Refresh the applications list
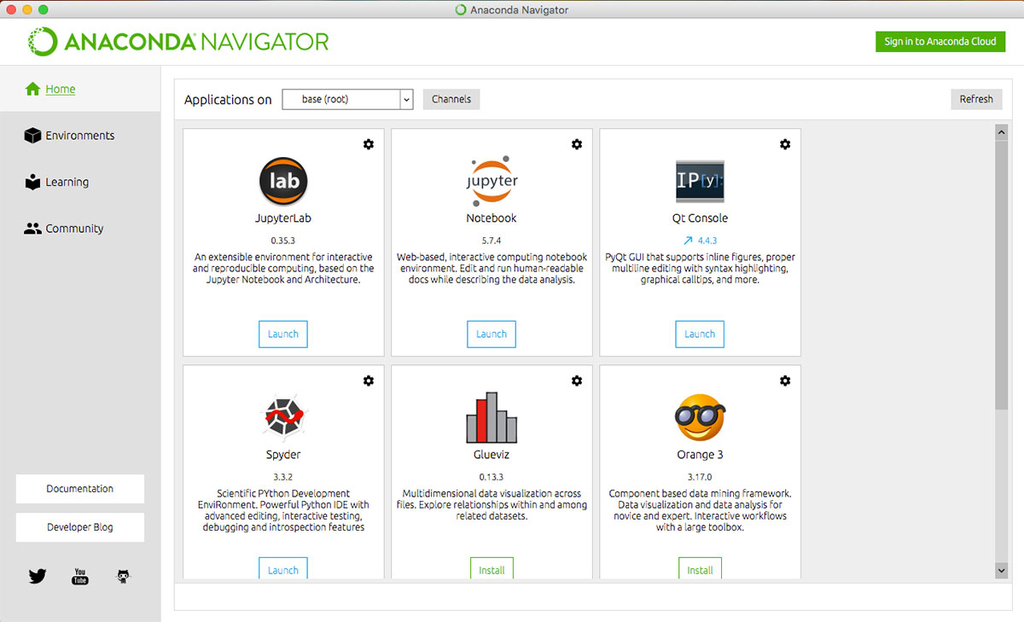The image size is (1024, 622). coord(976,99)
